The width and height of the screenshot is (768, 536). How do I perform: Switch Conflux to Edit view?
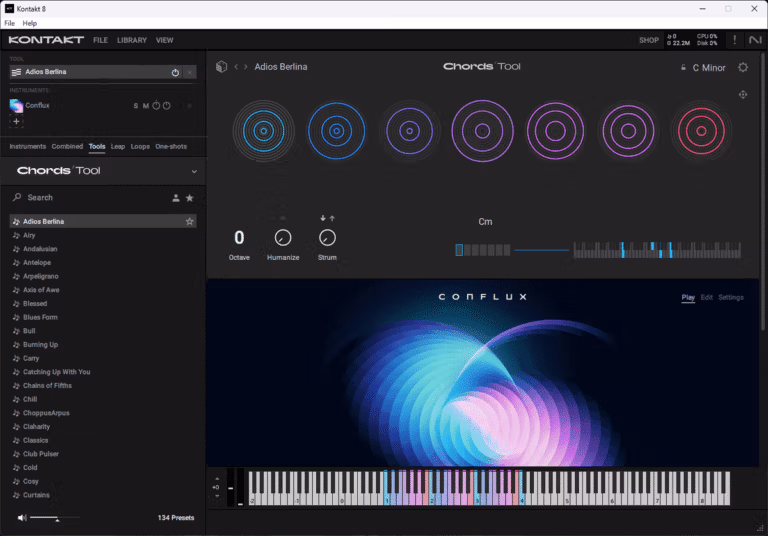[x=706, y=297]
